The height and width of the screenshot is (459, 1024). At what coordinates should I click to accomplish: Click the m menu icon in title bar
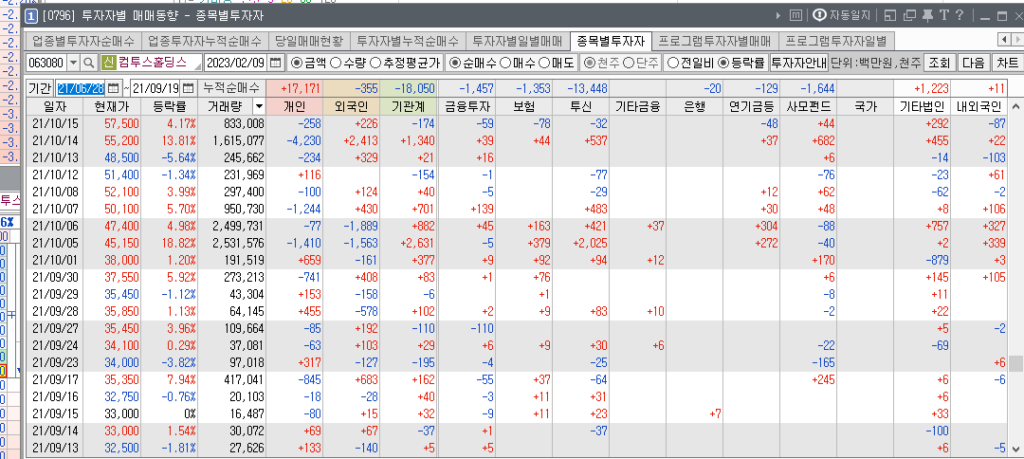pos(796,15)
